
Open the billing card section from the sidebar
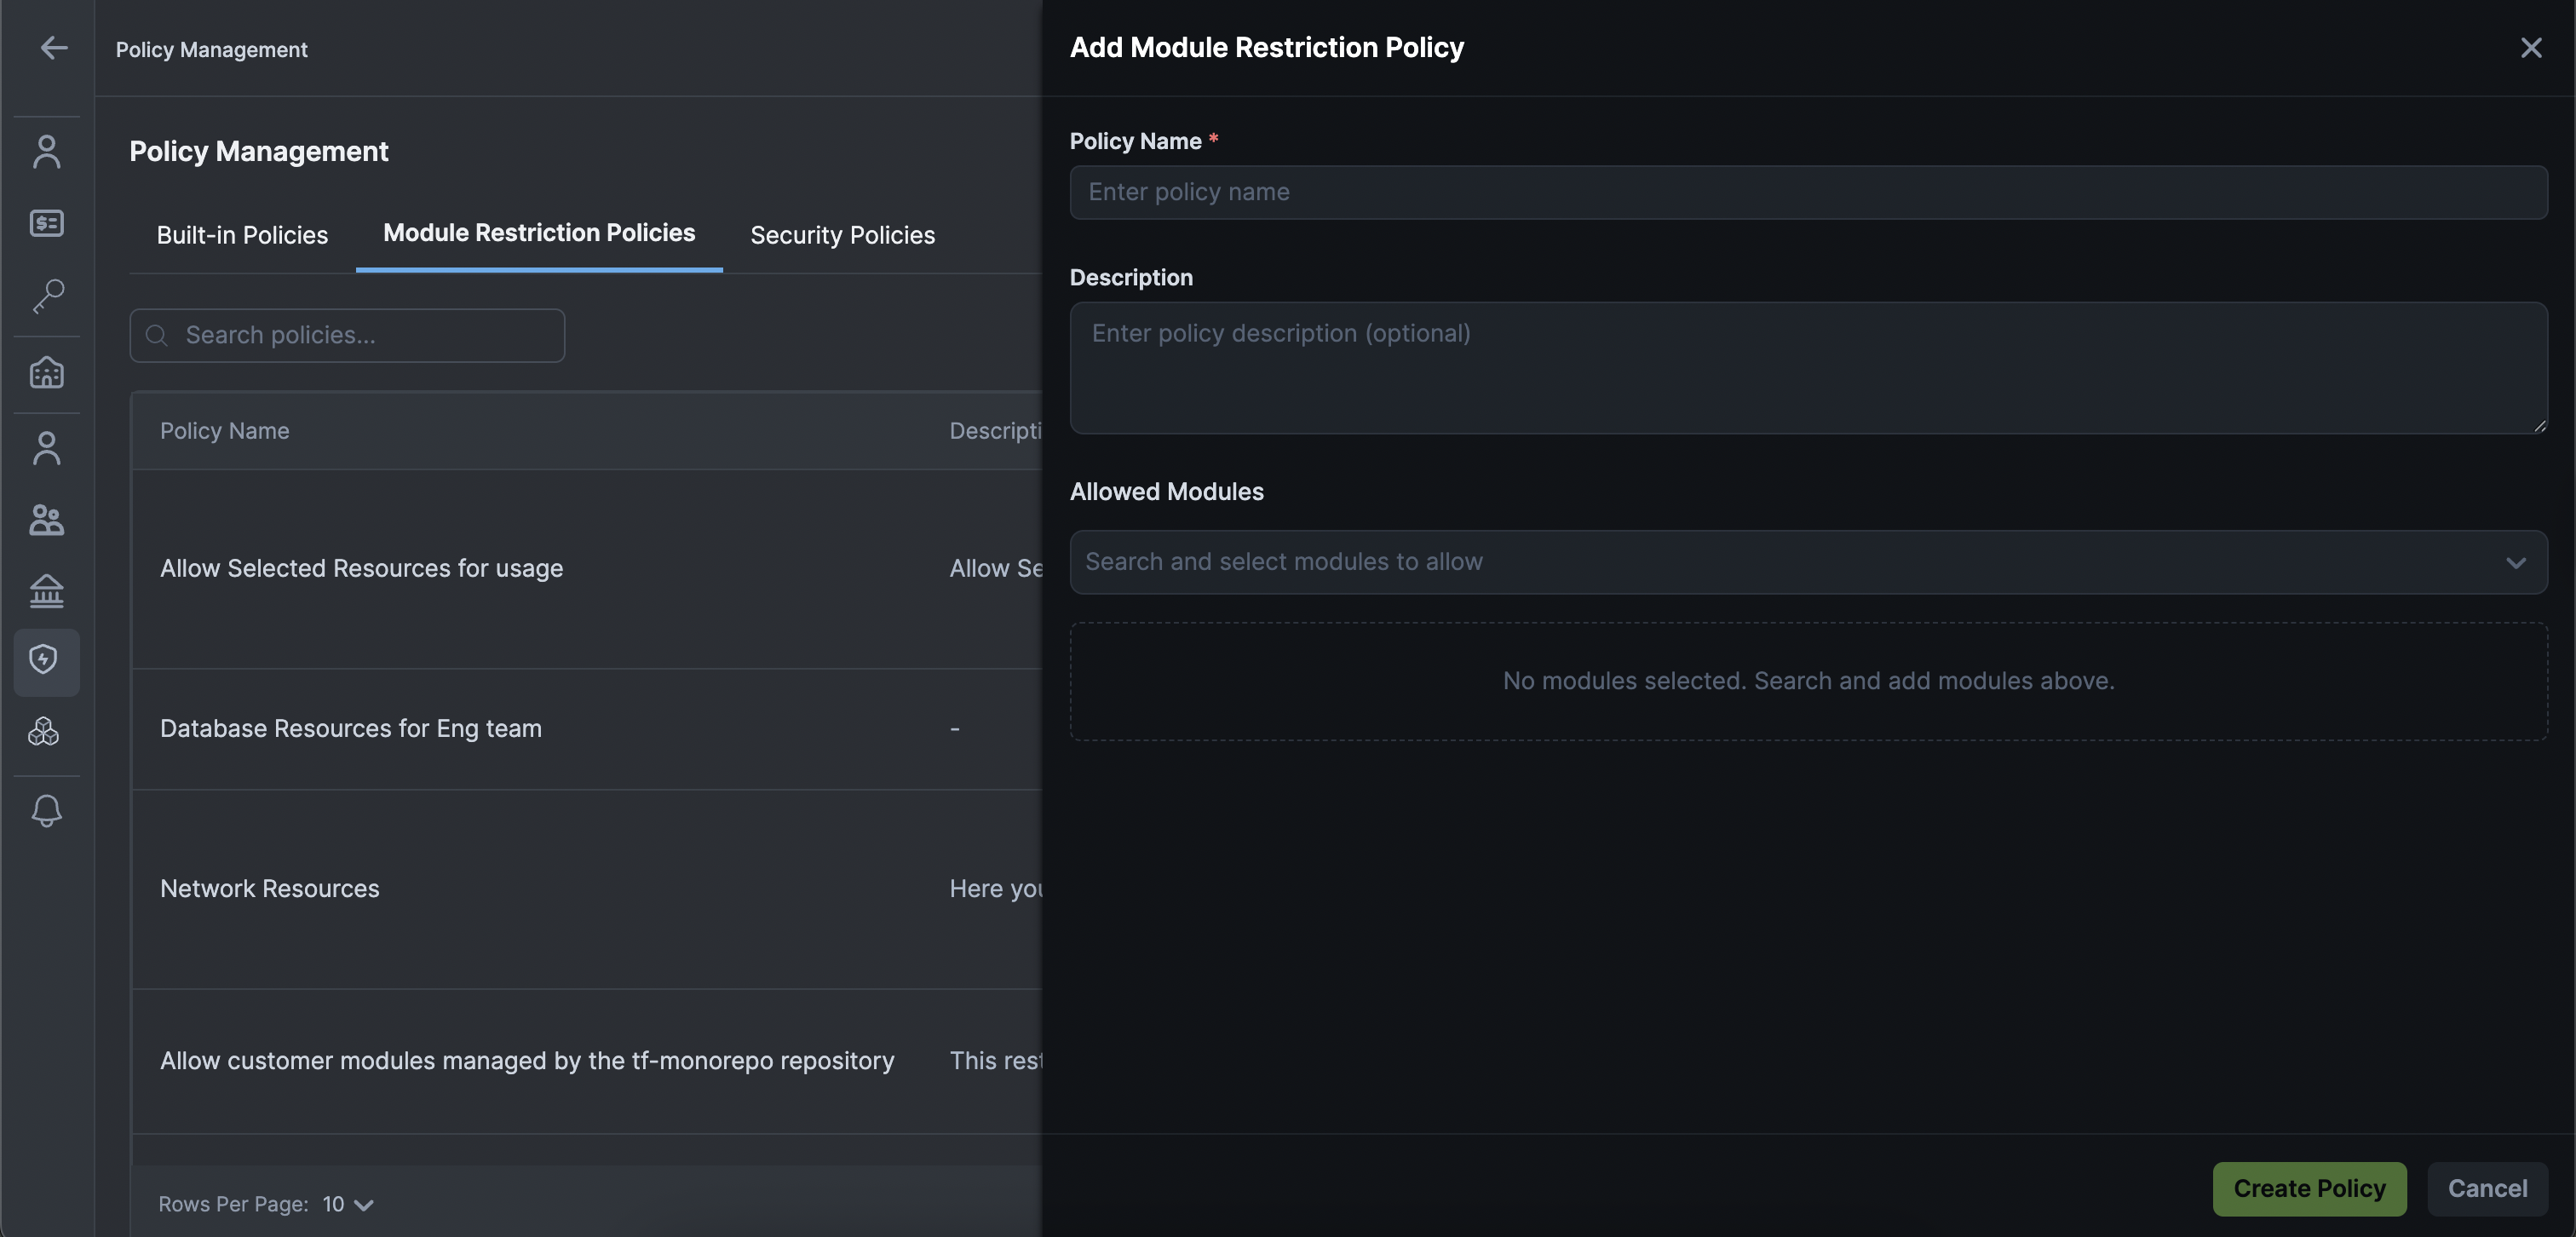(47, 223)
